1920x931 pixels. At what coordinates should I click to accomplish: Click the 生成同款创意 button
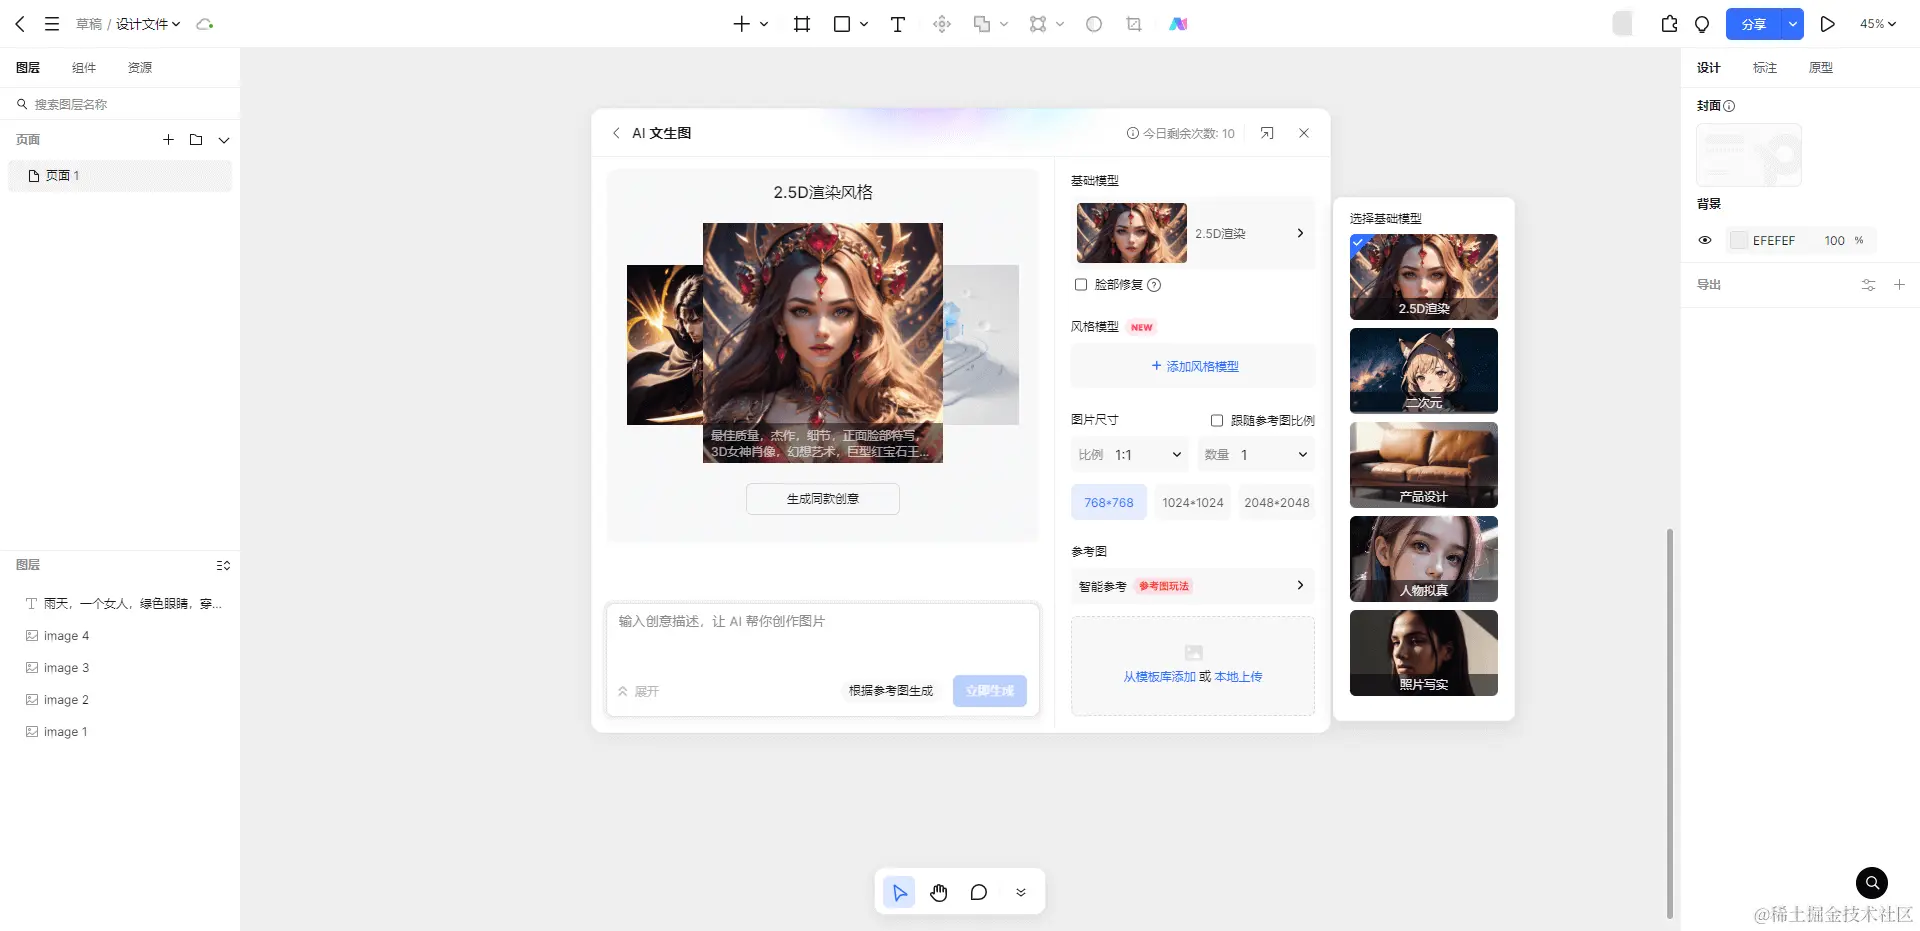tap(822, 498)
